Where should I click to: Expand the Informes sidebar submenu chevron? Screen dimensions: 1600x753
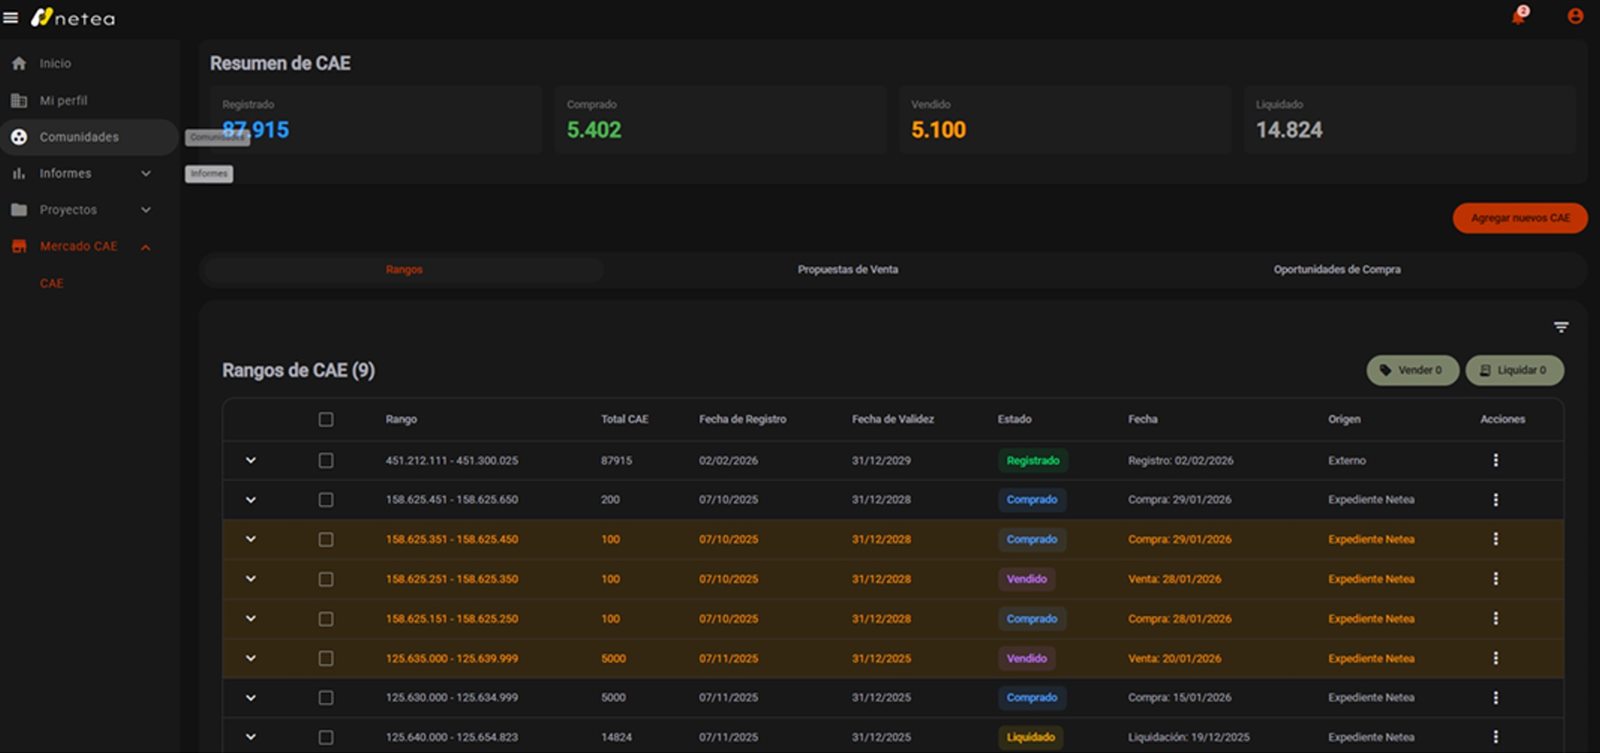(x=146, y=174)
